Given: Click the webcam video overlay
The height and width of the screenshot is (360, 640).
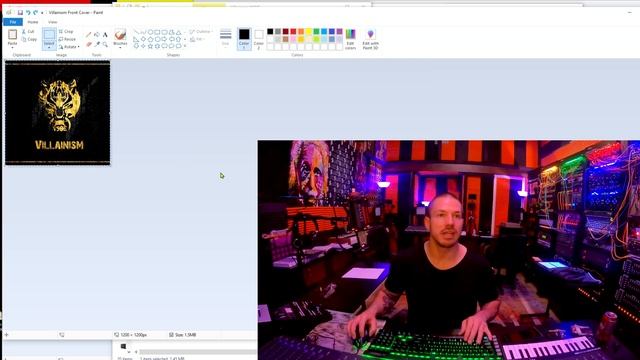Looking at the screenshot, I should coord(449,250).
